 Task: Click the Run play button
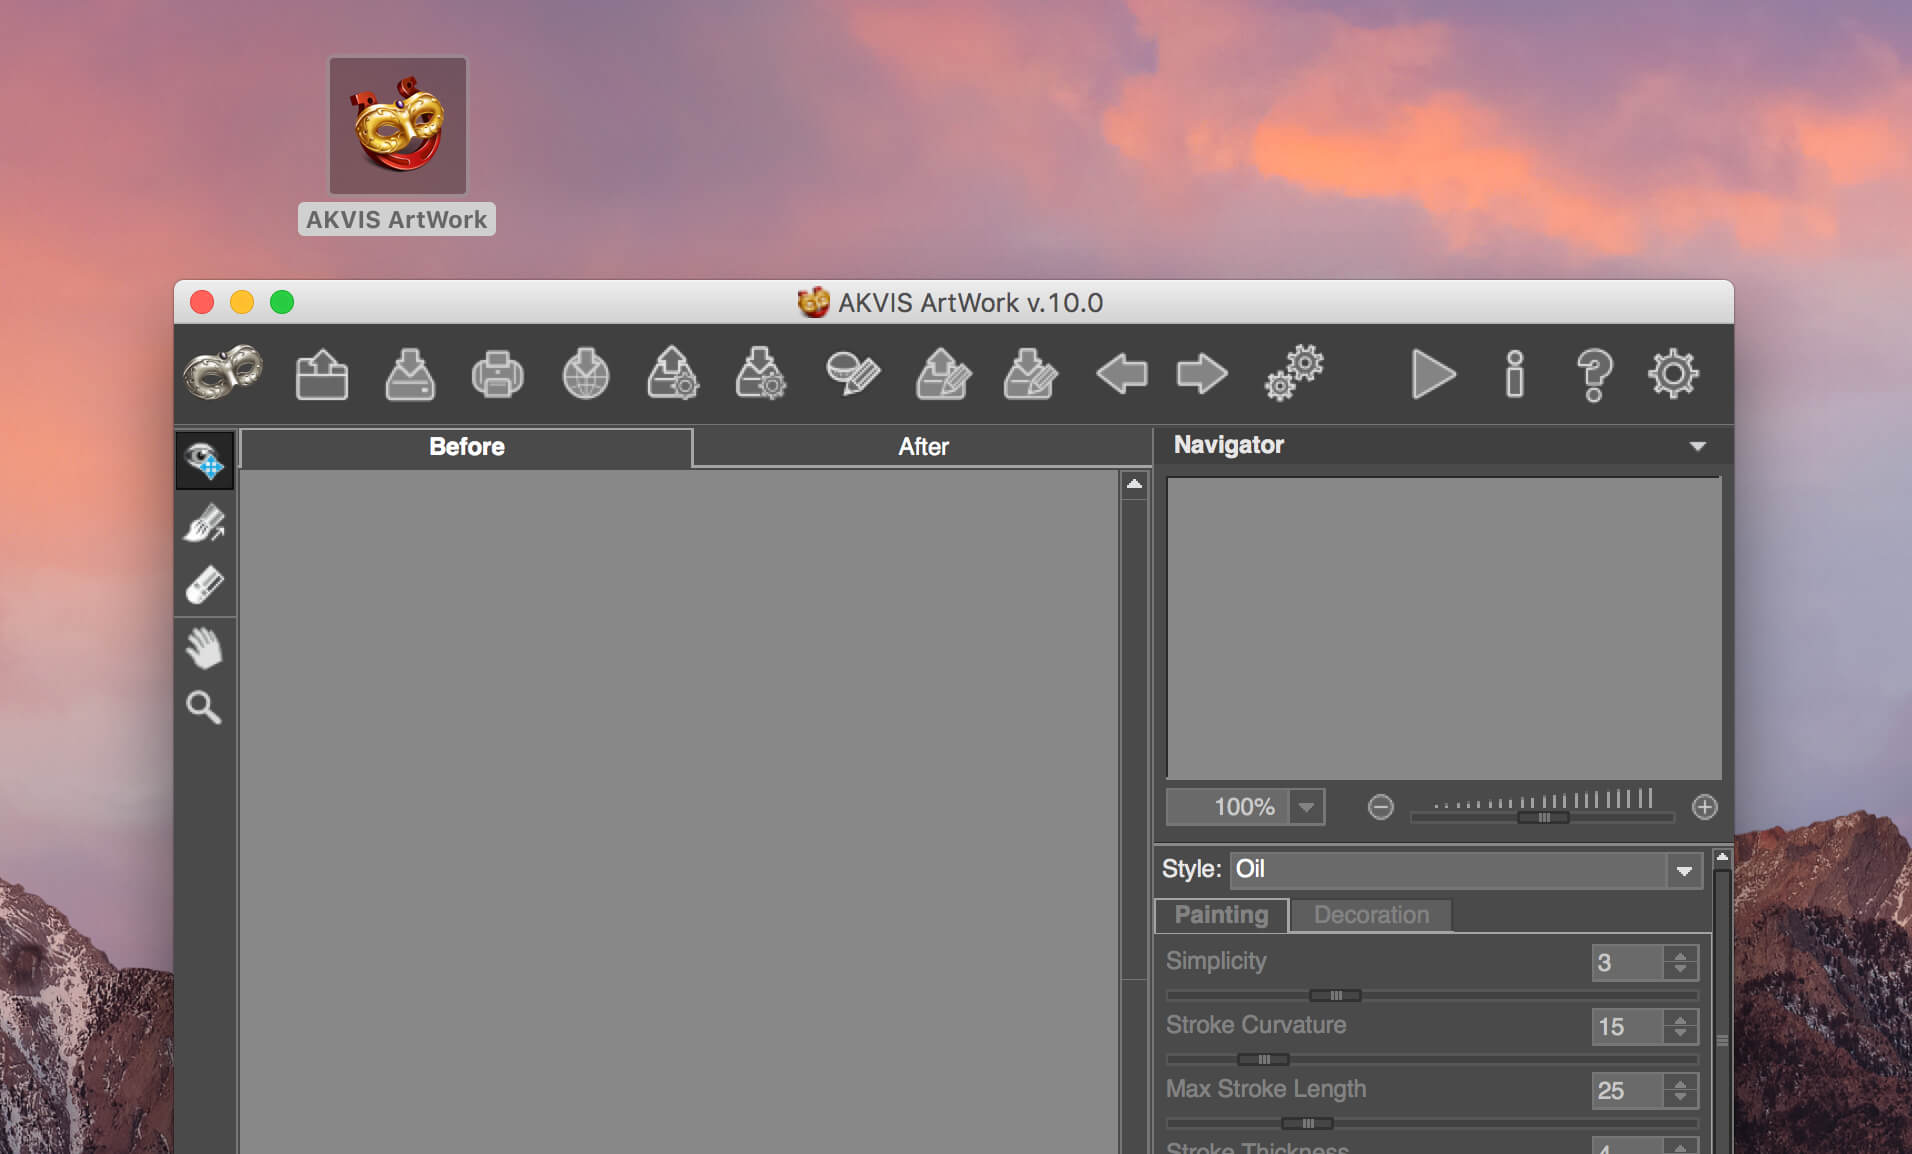click(x=1432, y=375)
